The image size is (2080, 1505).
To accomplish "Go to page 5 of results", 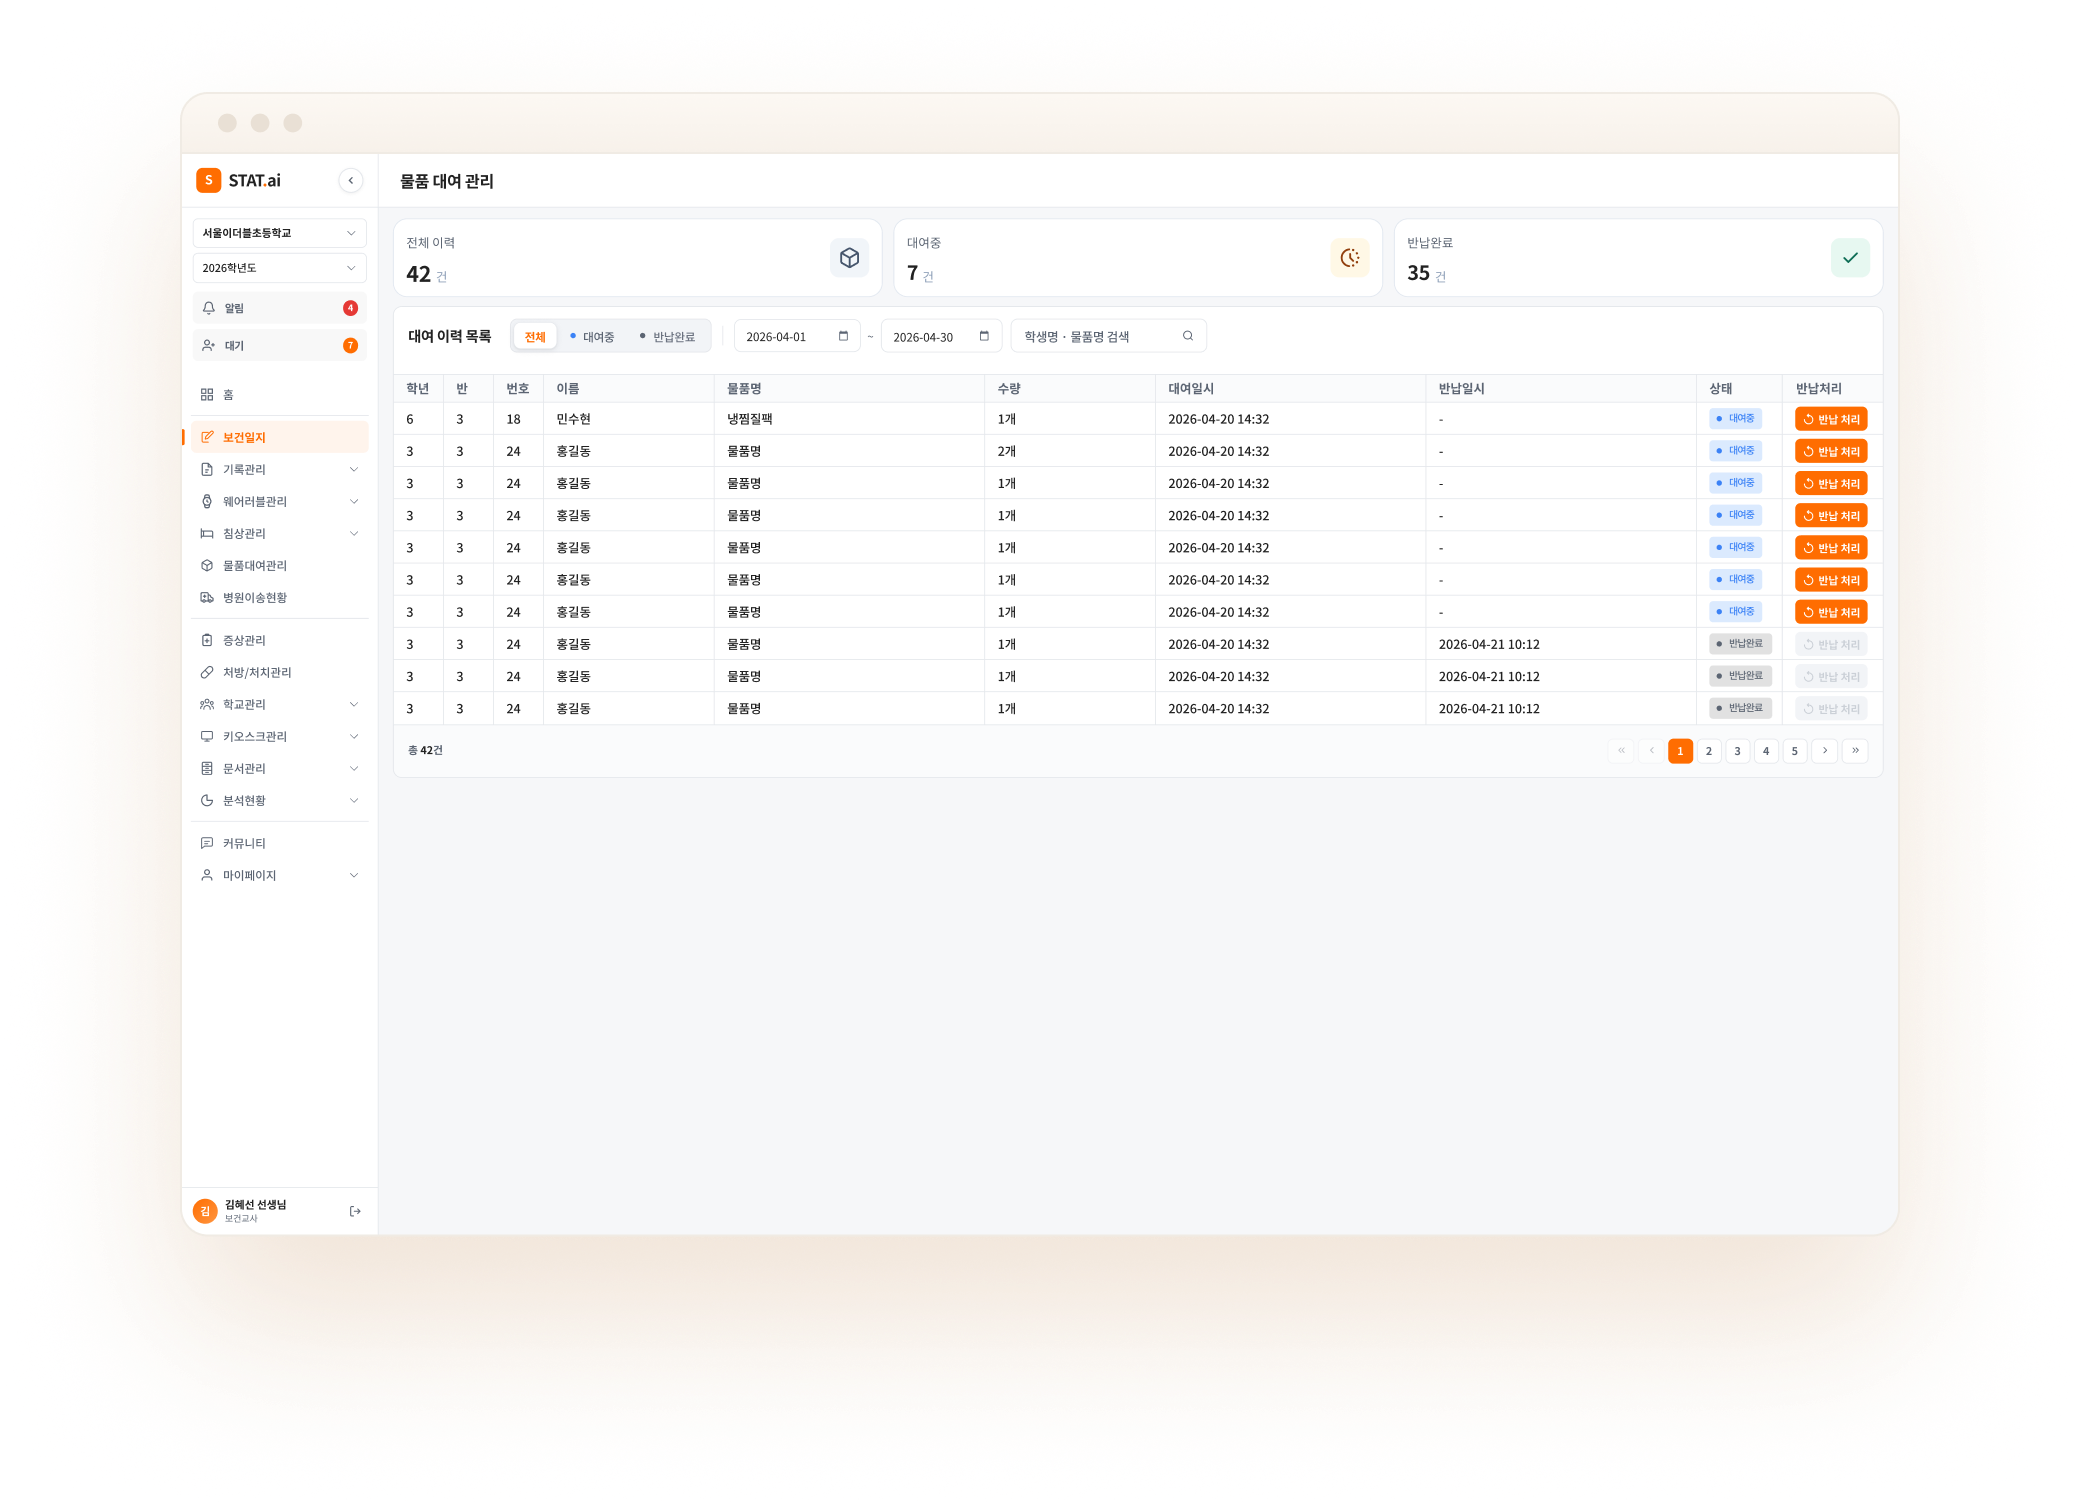I will (x=1794, y=751).
